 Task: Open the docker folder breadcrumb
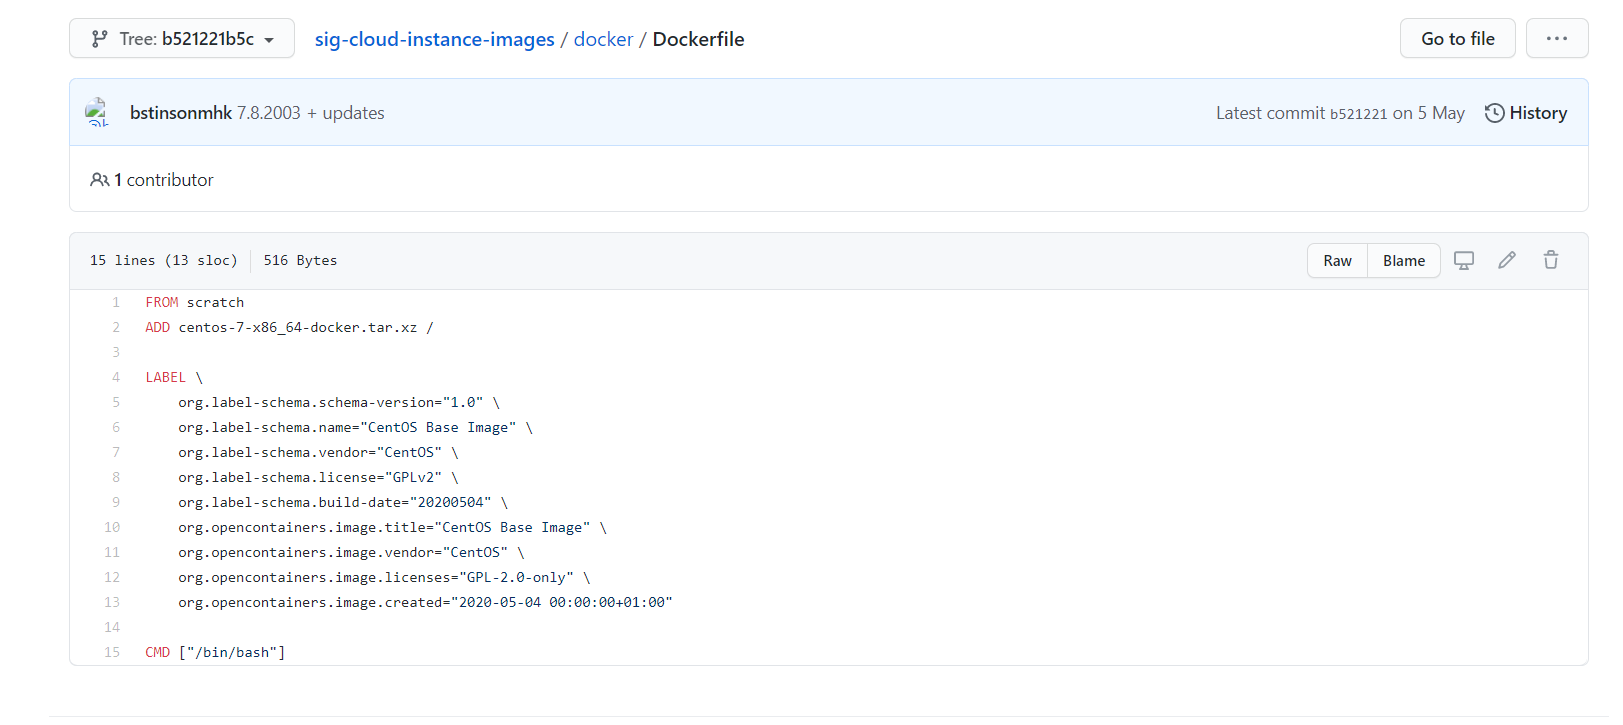click(603, 39)
